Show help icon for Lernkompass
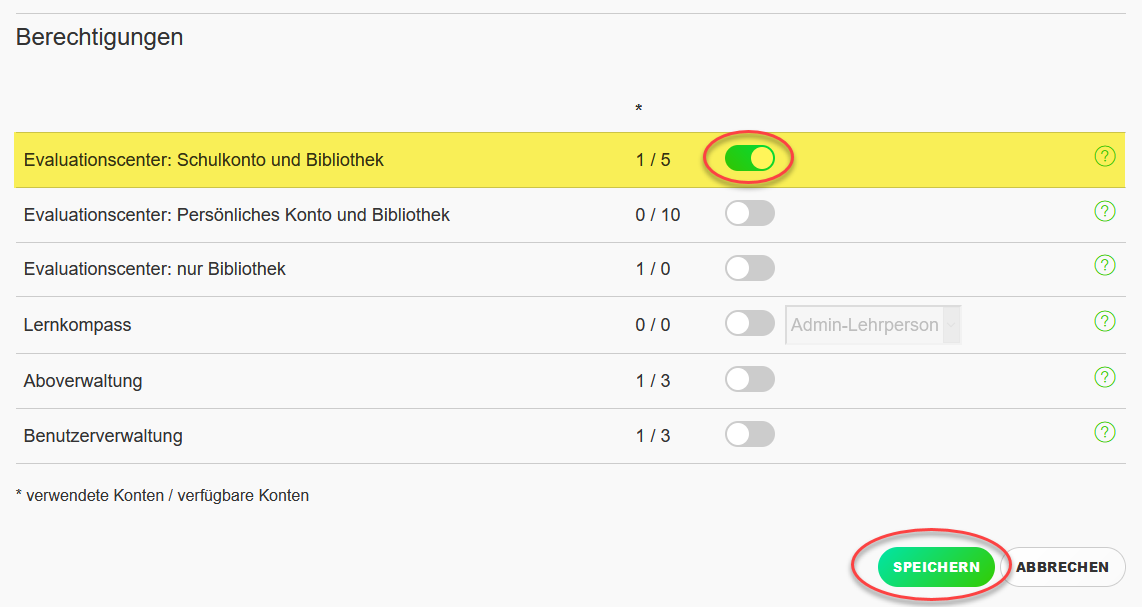The width and height of the screenshot is (1142, 607). click(1104, 321)
